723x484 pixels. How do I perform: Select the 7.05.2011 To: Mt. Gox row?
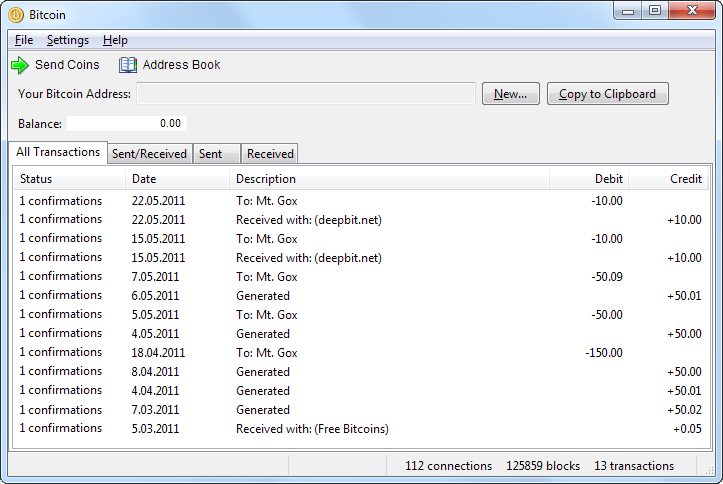tap(361, 277)
